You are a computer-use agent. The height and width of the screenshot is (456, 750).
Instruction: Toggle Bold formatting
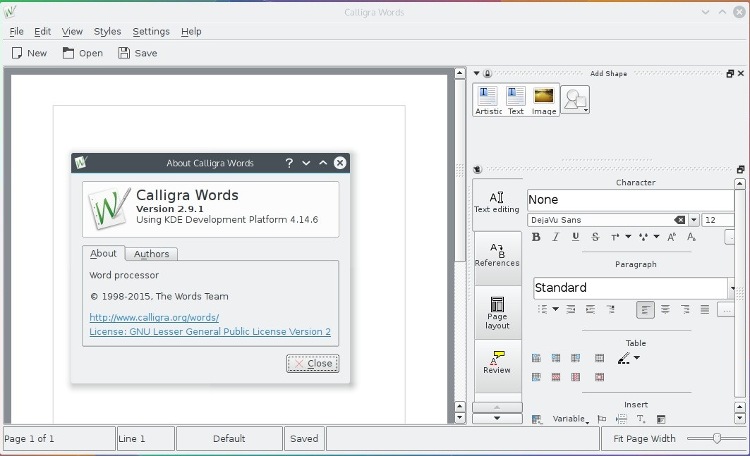coord(536,237)
